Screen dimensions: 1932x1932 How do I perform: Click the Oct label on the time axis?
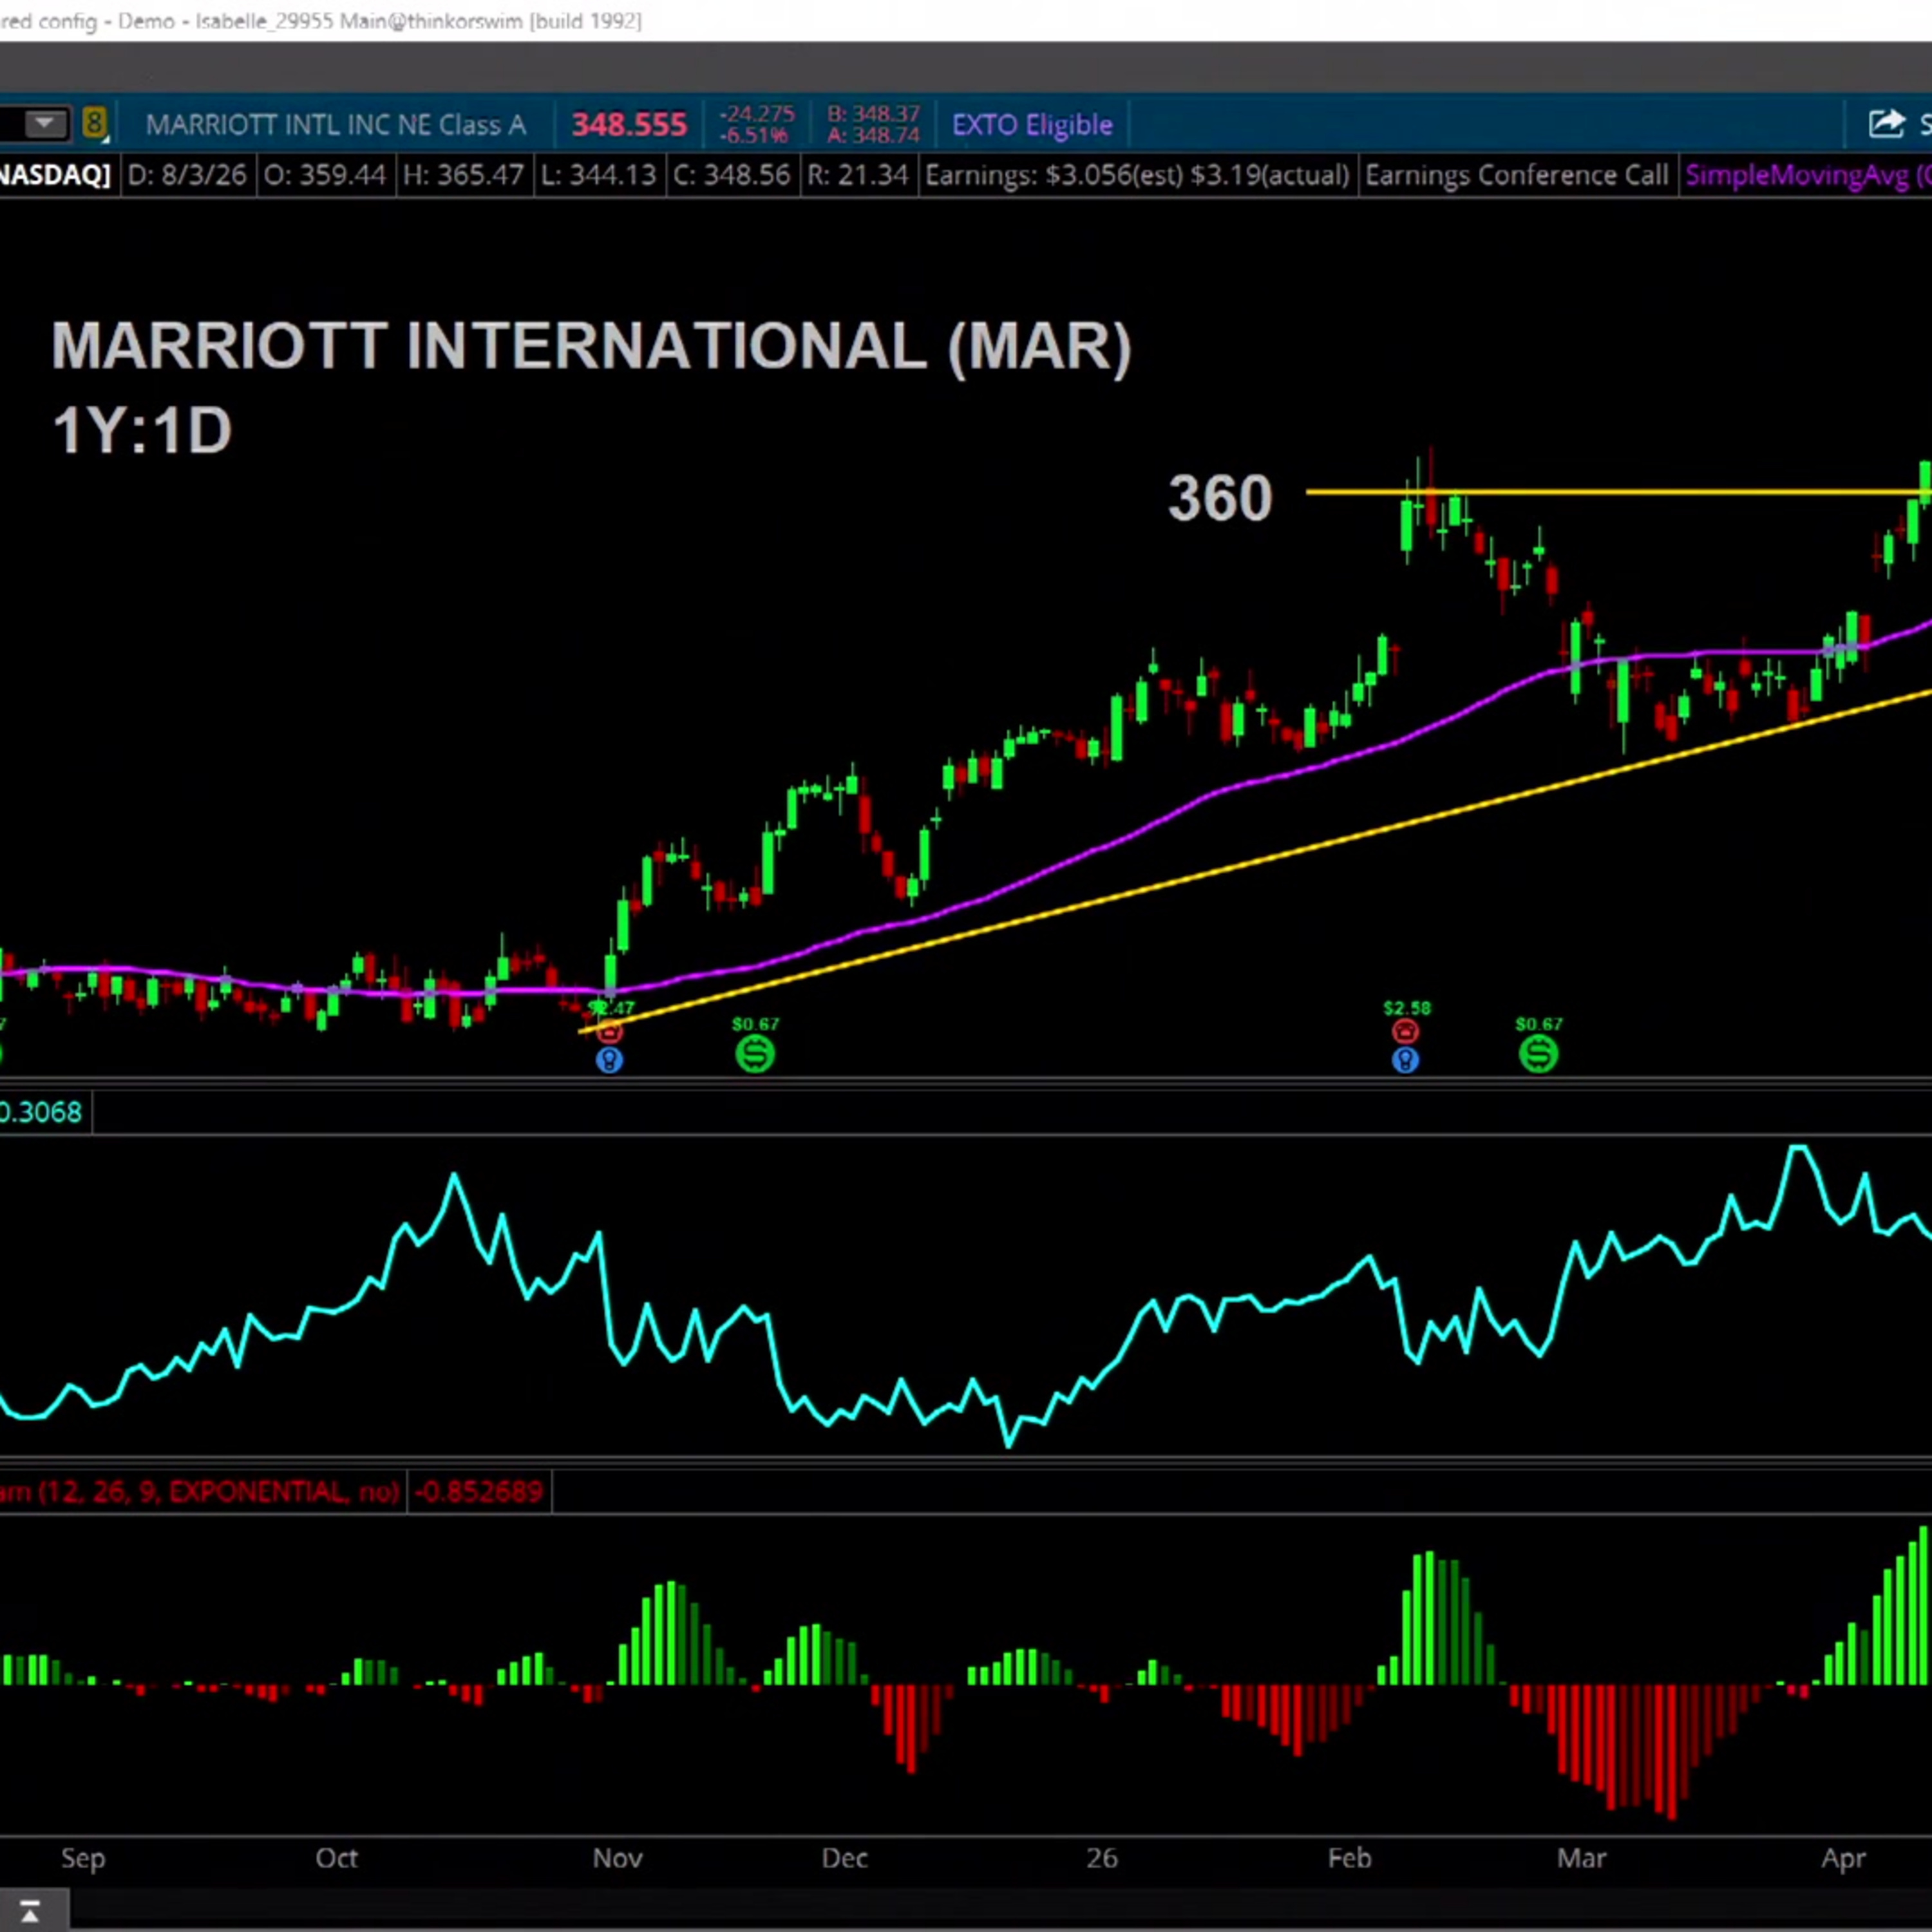click(x=336, y=1858)
